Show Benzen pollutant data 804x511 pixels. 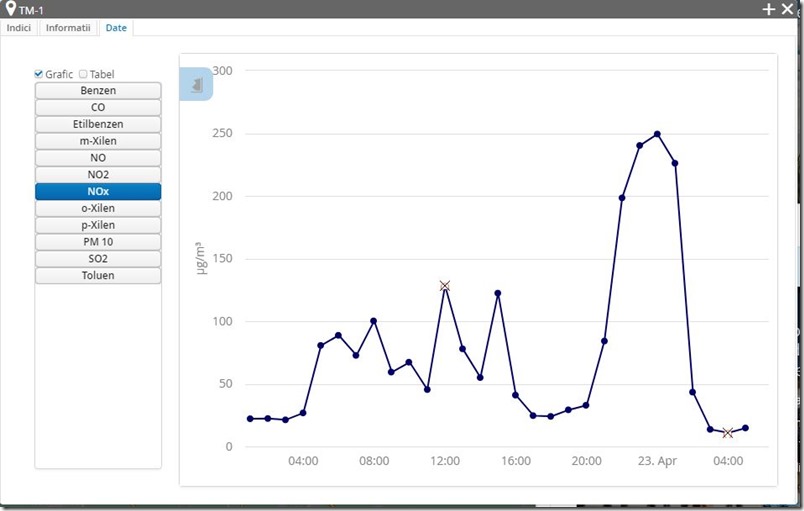[98, 91]
